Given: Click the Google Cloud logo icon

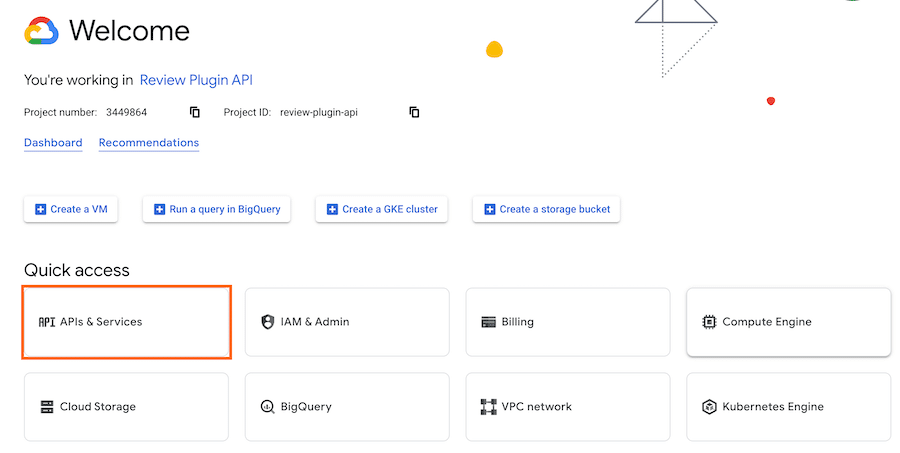Looking at the screenshot, I should pos(41,31).
